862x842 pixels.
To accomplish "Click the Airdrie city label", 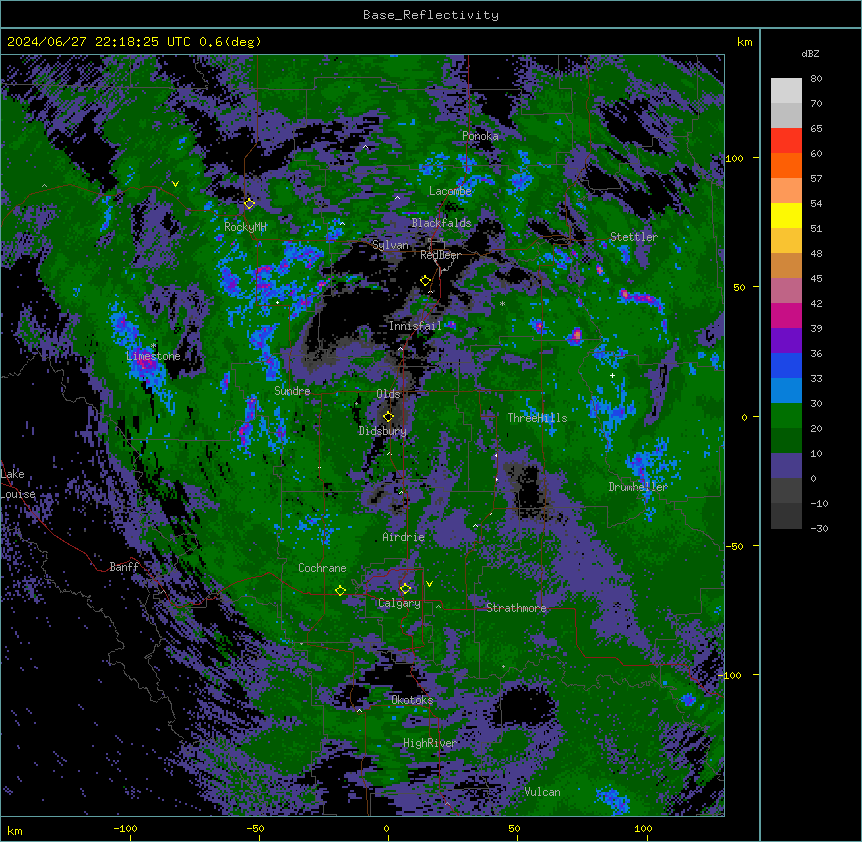I will [404, 537].
